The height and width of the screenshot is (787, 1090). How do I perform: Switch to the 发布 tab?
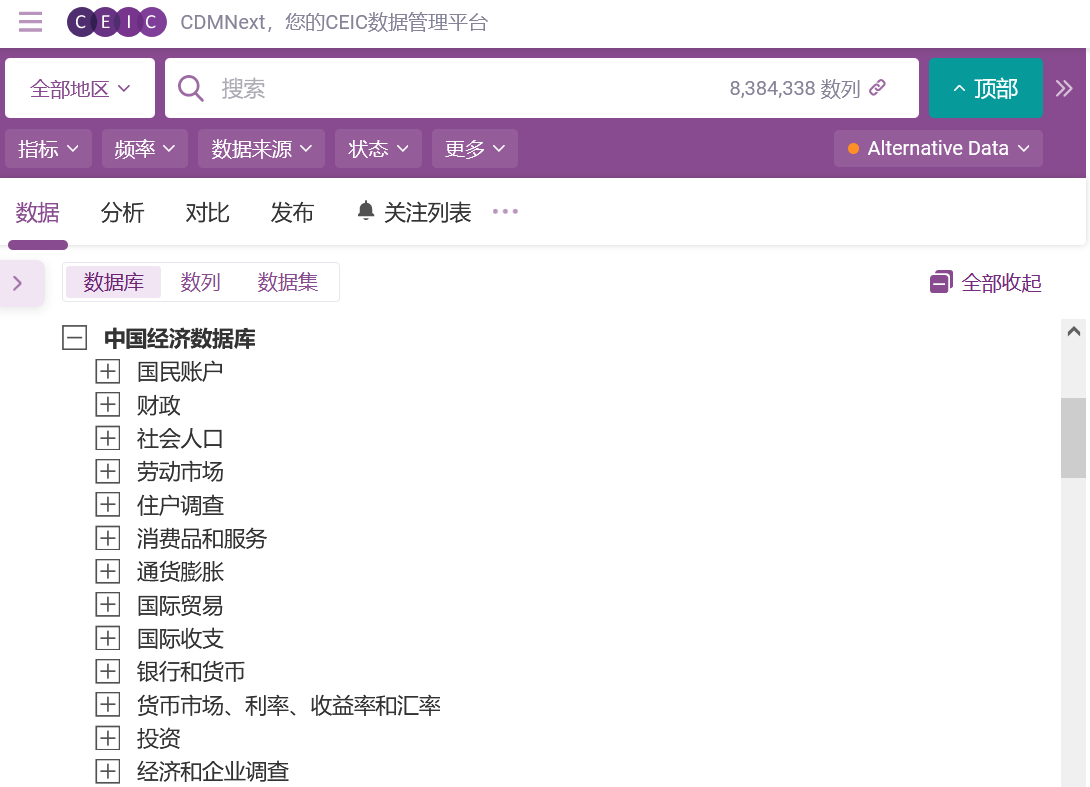click(292, 211)
